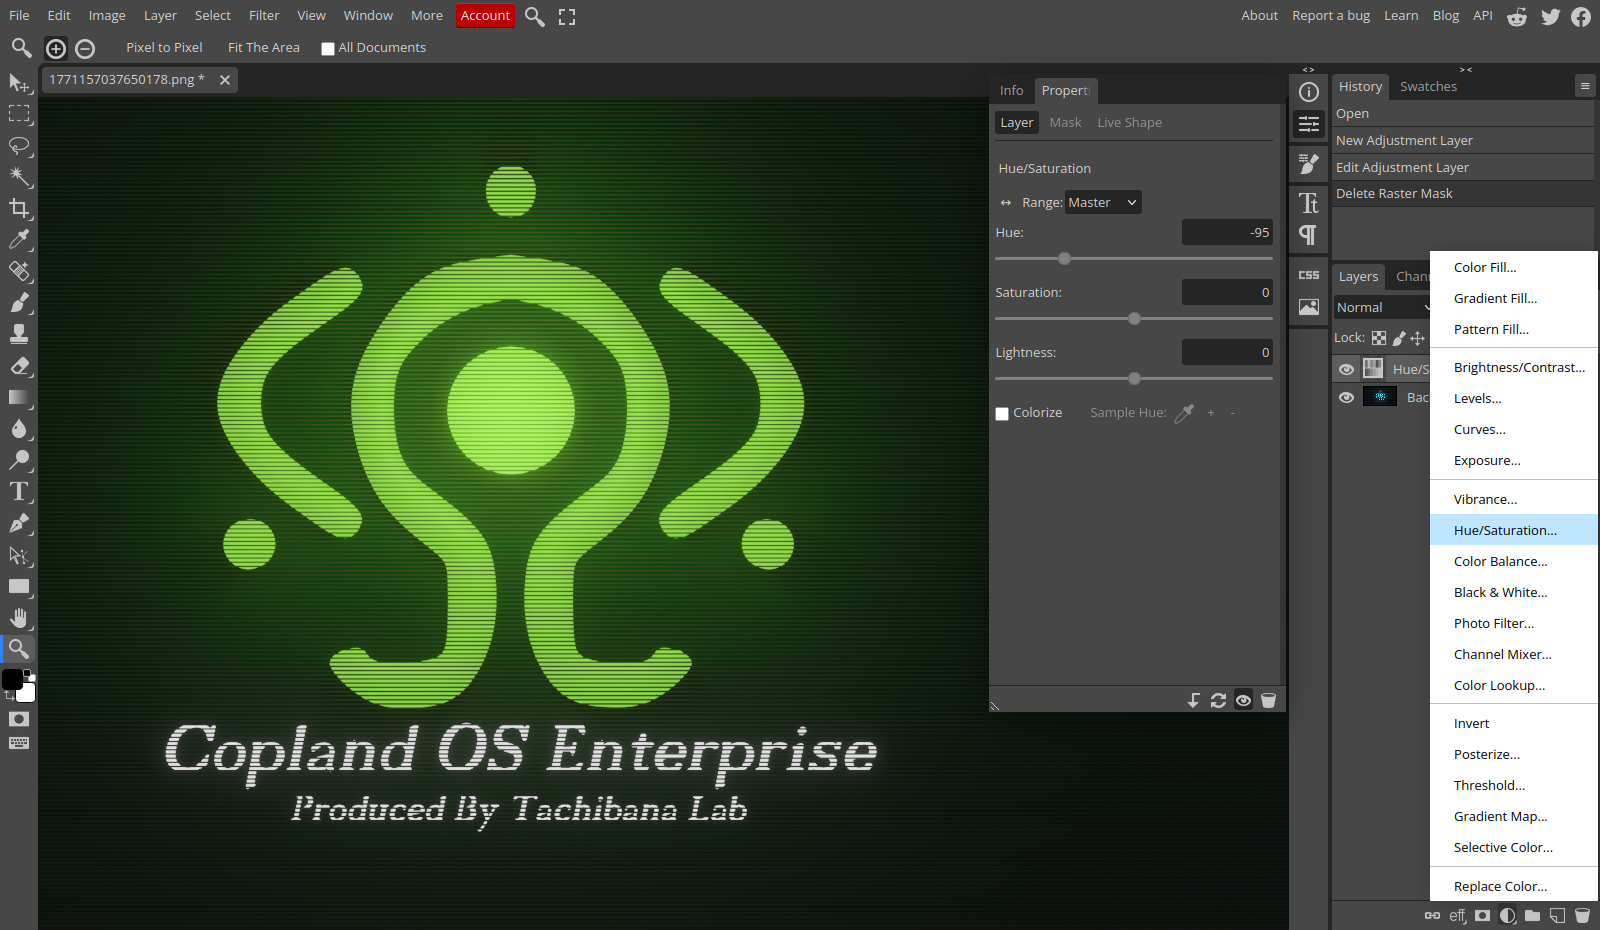The height and width of the screenshot is (930, 1600).
Task: Select the Dodge tool
Action: click(x=19, y=460)
